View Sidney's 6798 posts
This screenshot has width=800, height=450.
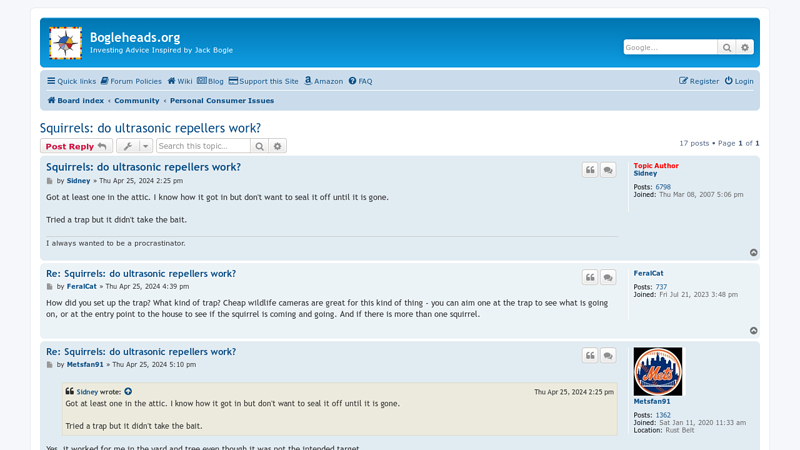click(x=663, y=187)
